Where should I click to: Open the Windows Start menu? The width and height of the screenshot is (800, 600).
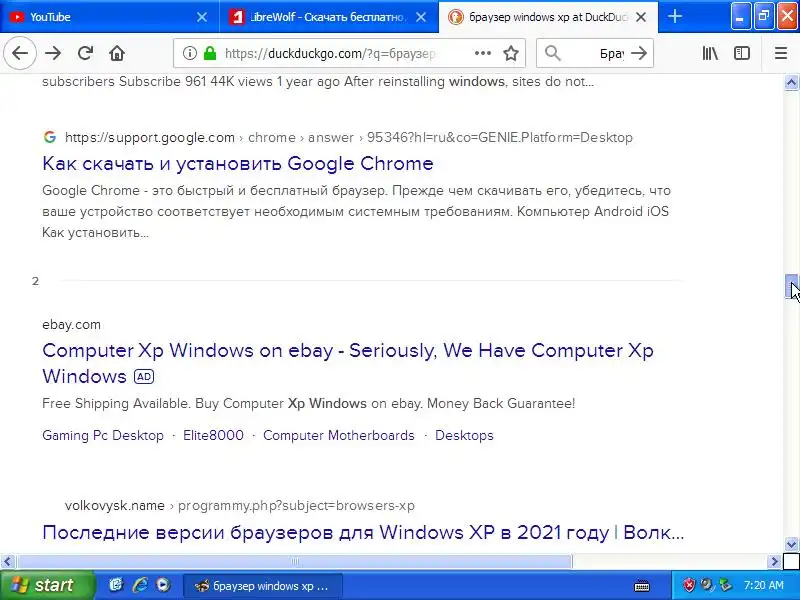(47, 585)
